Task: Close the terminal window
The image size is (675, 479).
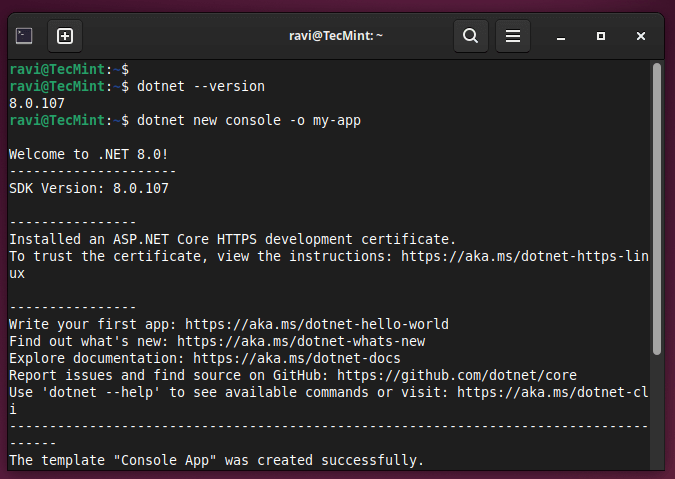Action: pyautogui.click(x=641, y=36)
